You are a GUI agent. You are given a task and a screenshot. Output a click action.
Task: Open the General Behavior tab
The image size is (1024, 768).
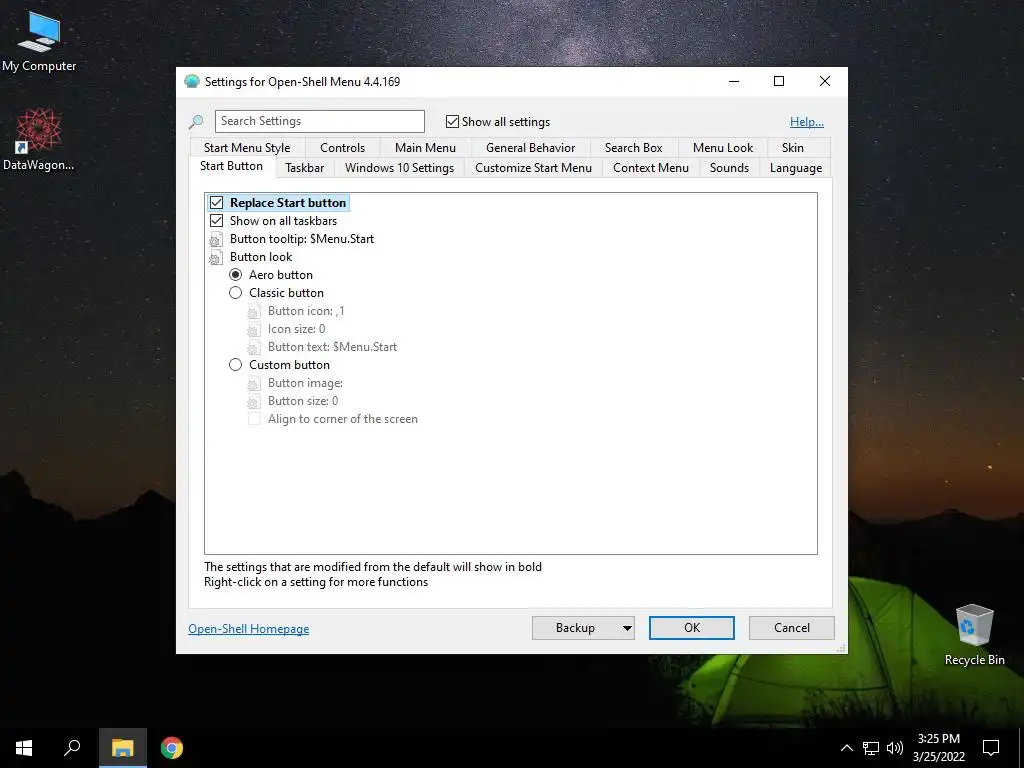pos(530,148)
